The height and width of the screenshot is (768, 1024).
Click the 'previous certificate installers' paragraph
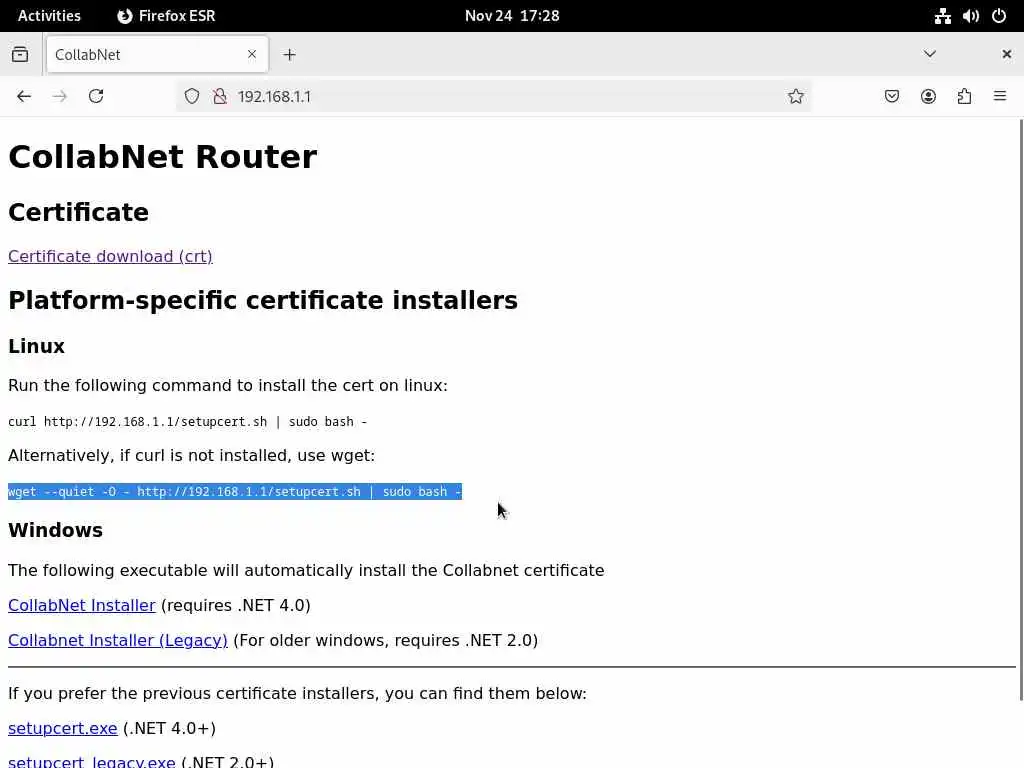(x=297, y=694)
